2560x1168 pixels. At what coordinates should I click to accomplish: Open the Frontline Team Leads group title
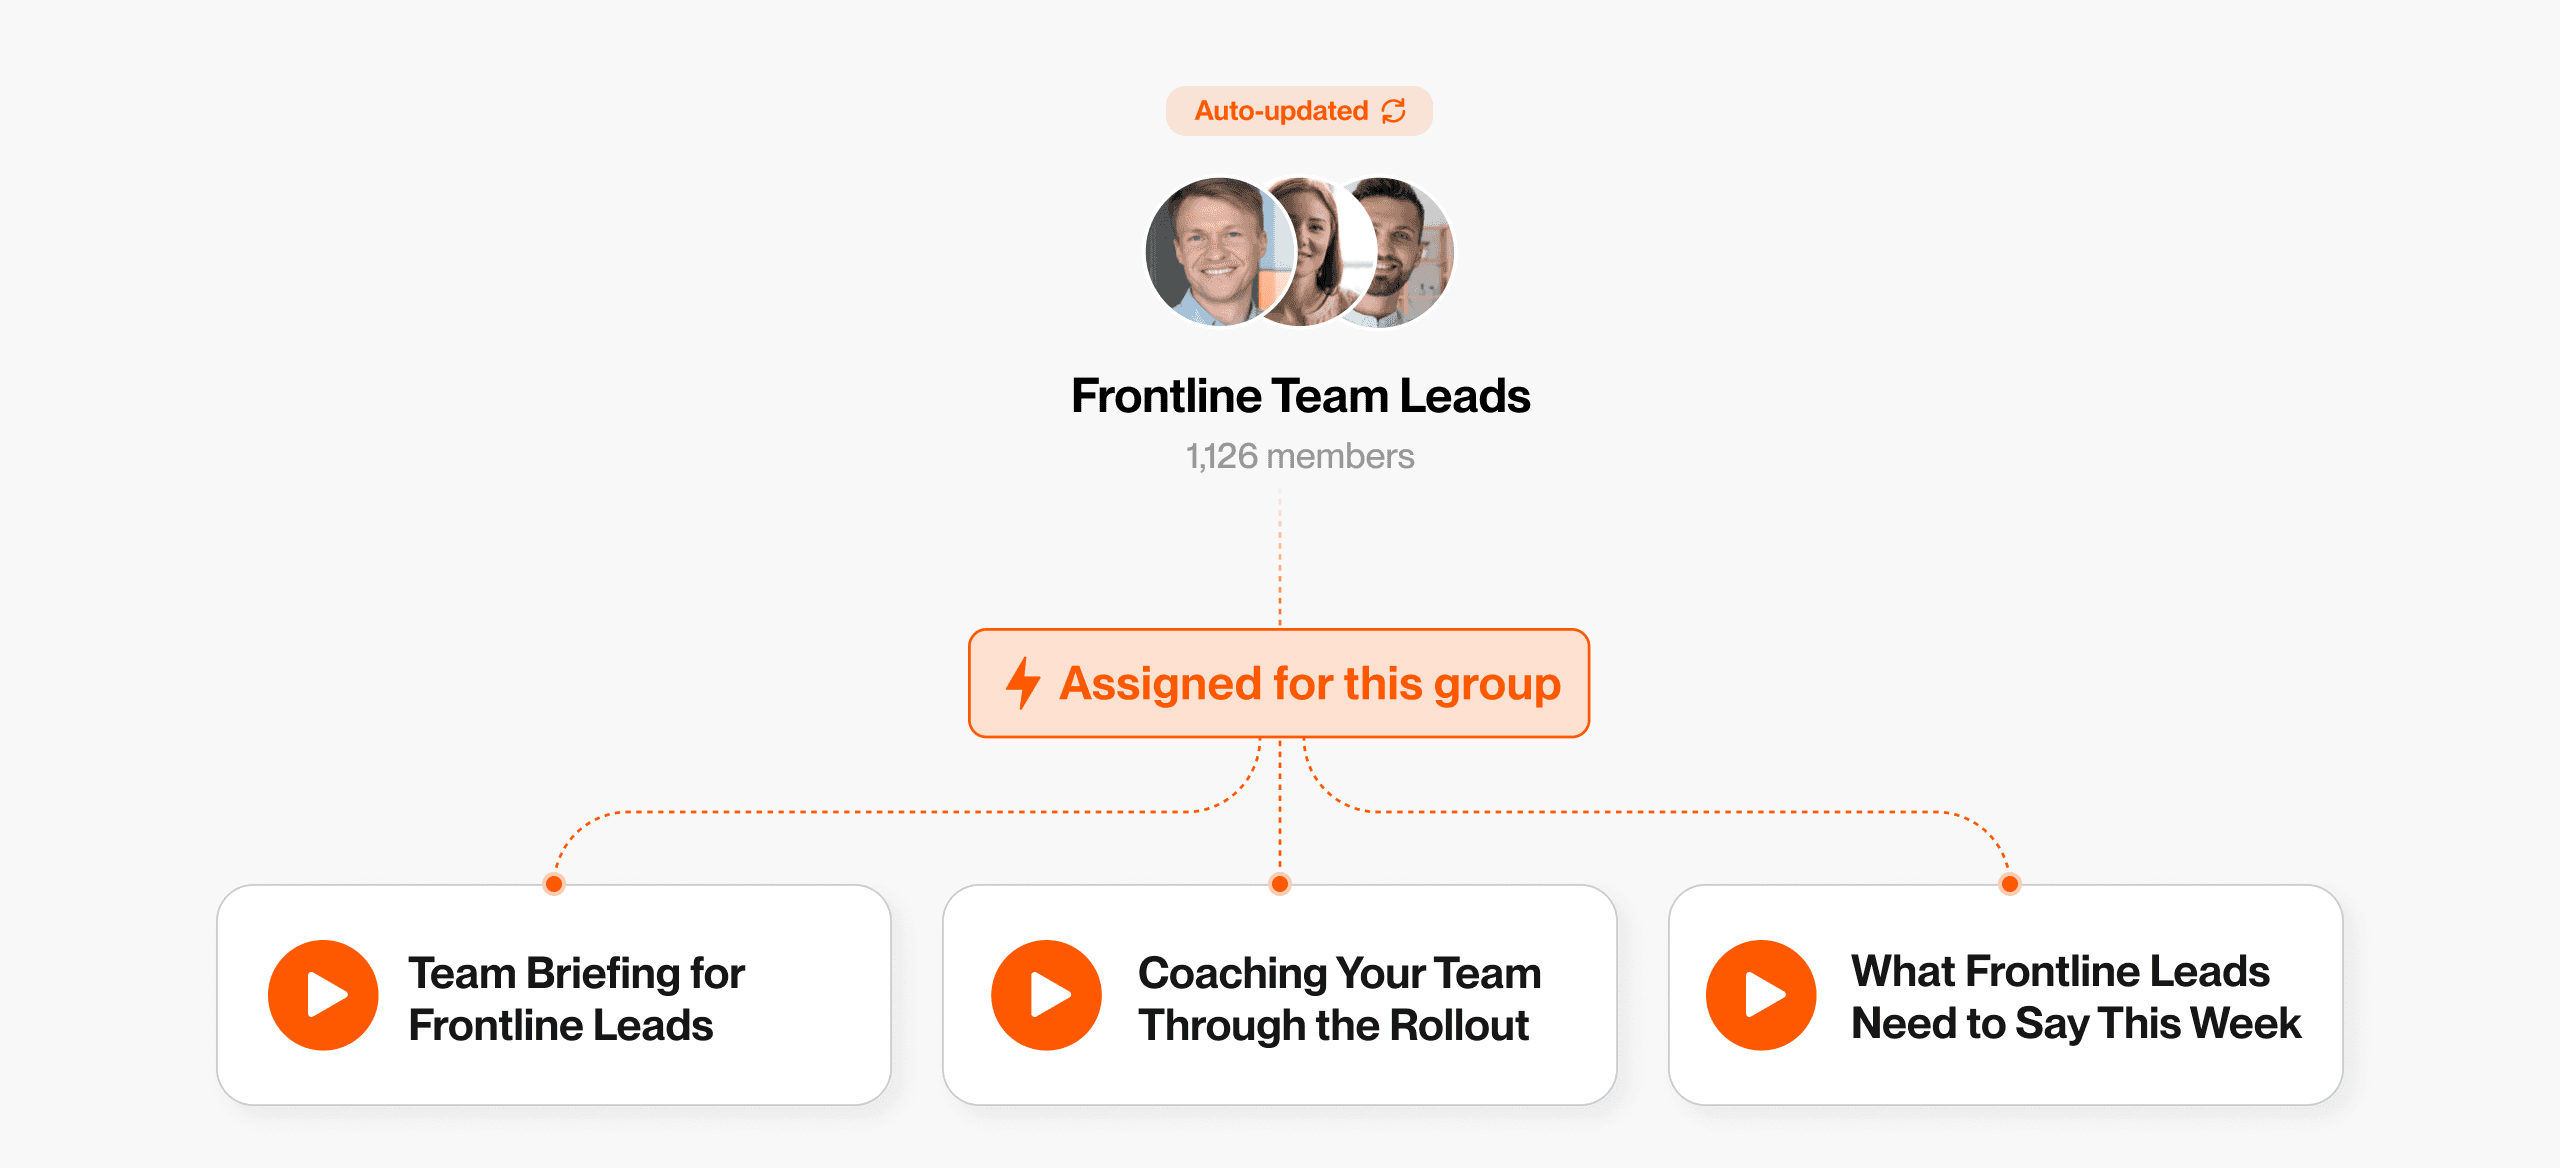pyautogui.click(x=1300, y=396)
